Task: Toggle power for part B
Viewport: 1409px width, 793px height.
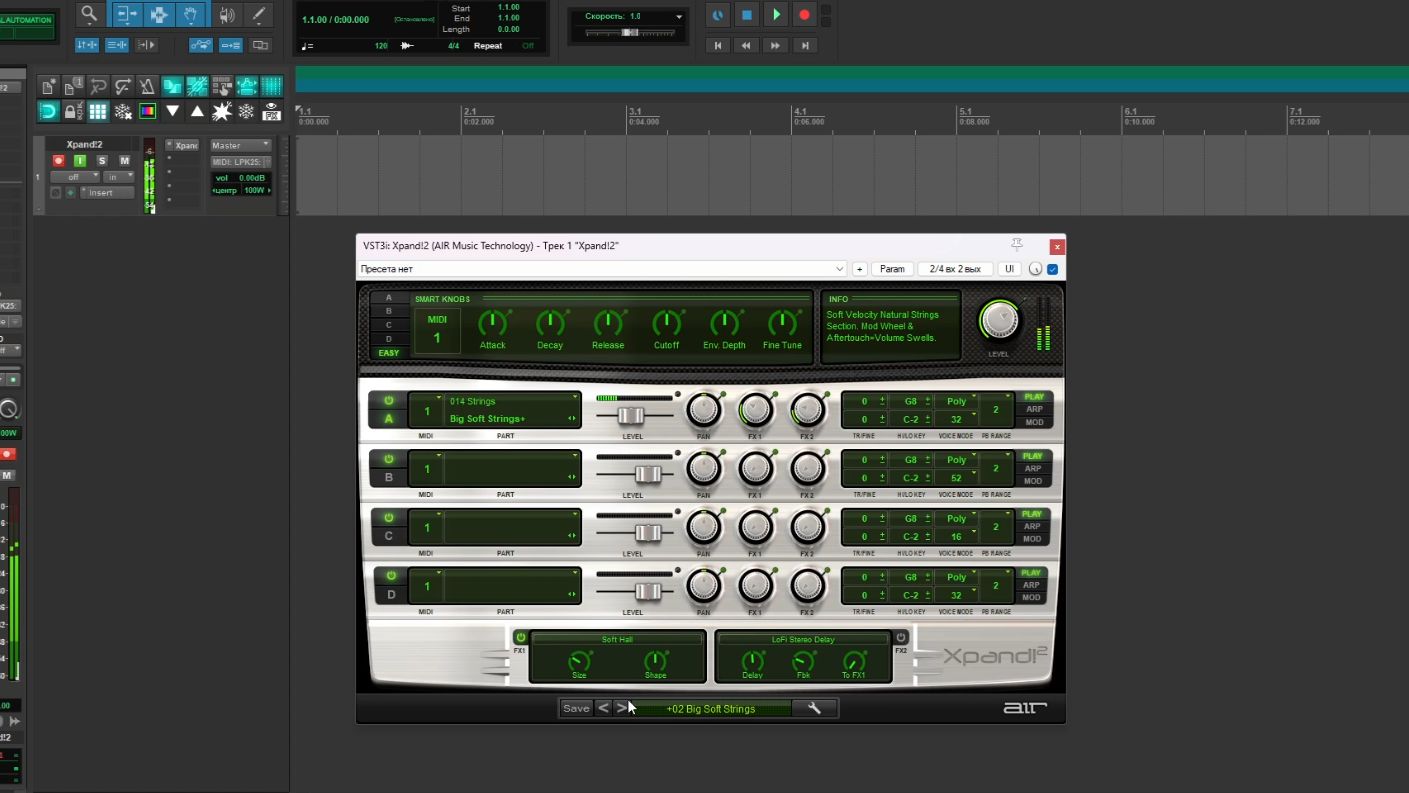Action: [x=389, y=460]
